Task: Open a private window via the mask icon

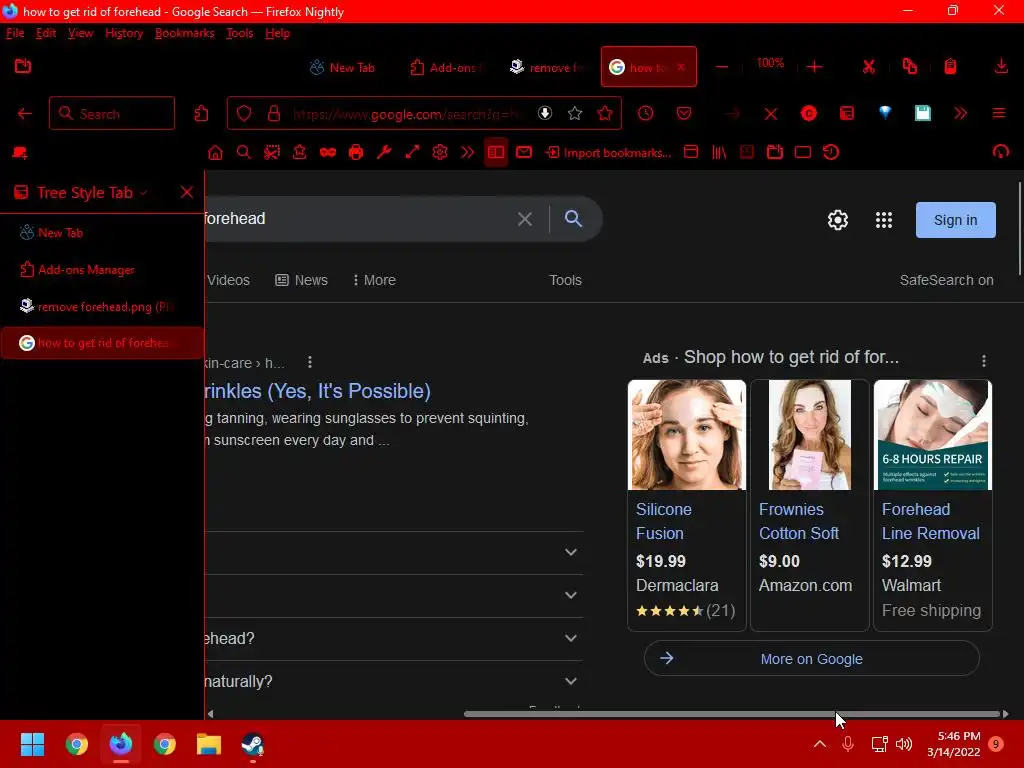Action: (x=328, y=153)
